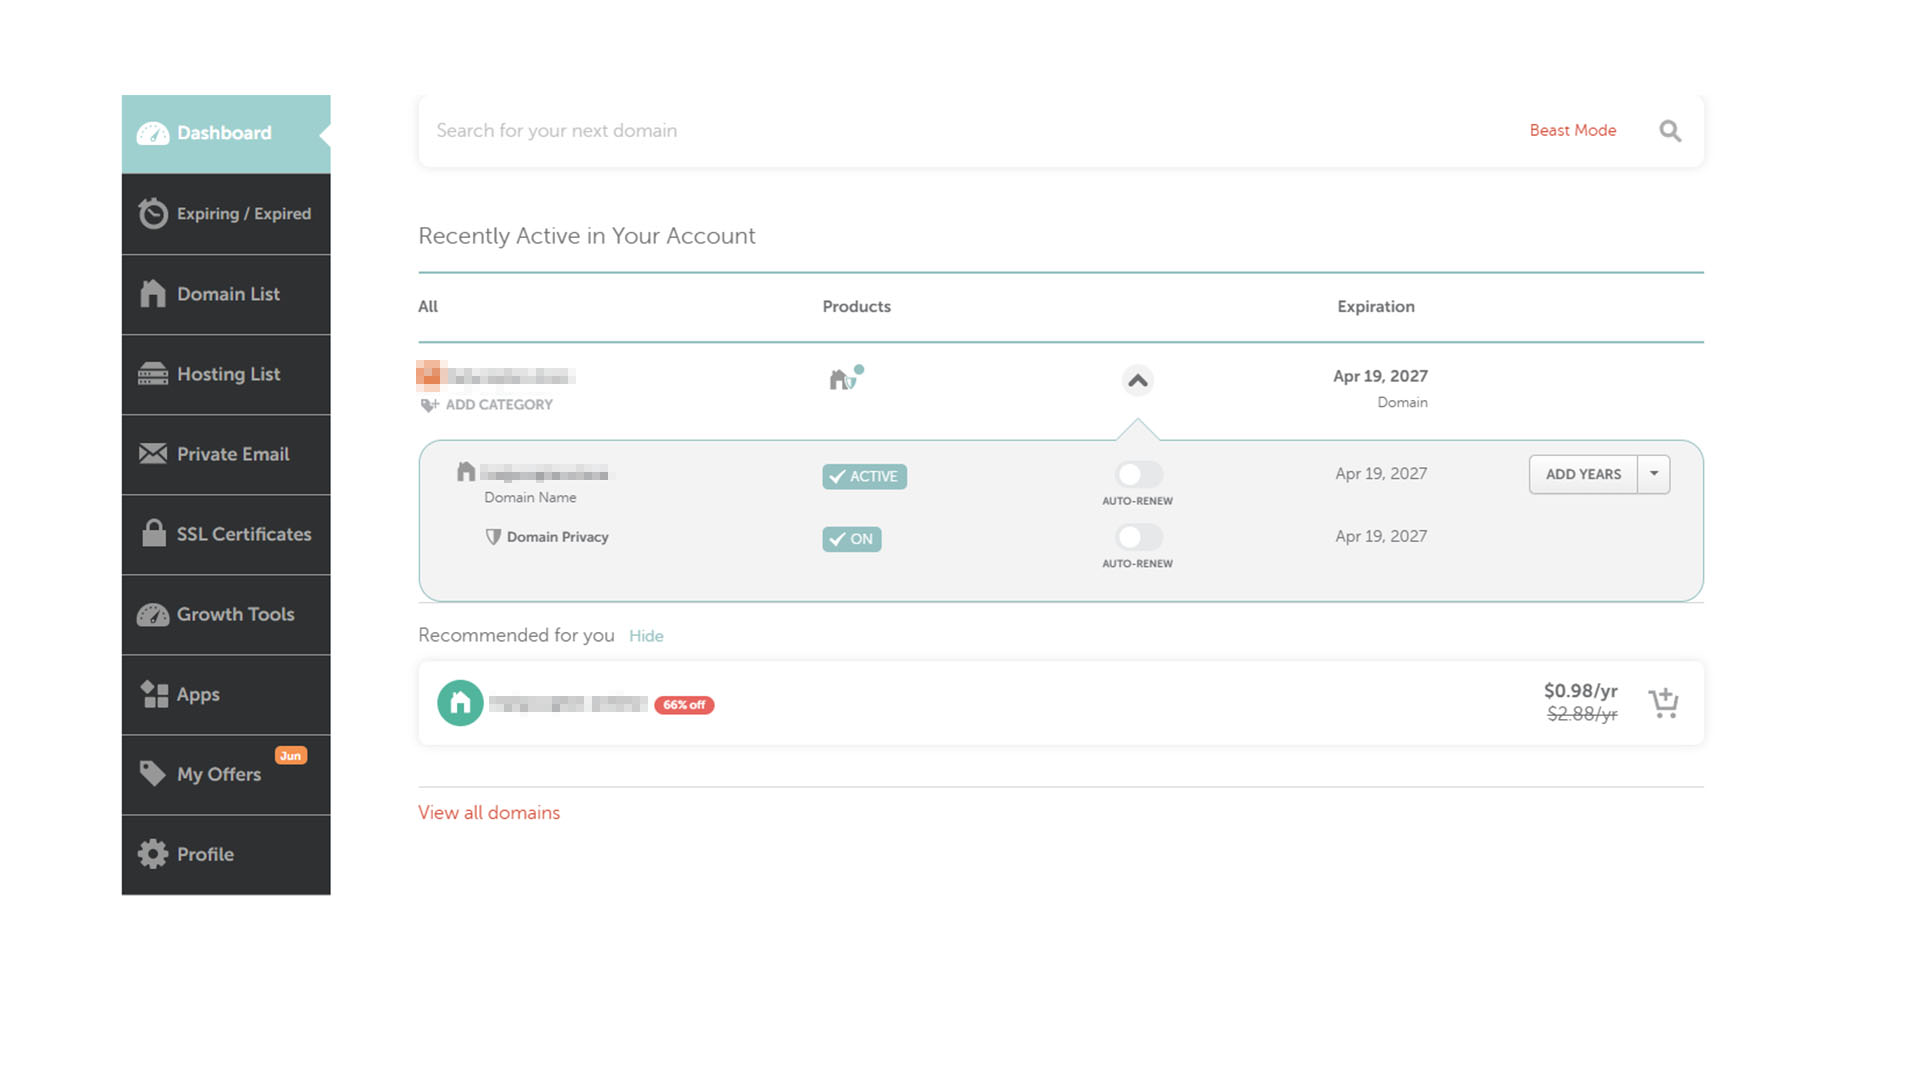Click the Add Category tag icon
This screenshot has height=1080, width=1920.
(429, 405)
